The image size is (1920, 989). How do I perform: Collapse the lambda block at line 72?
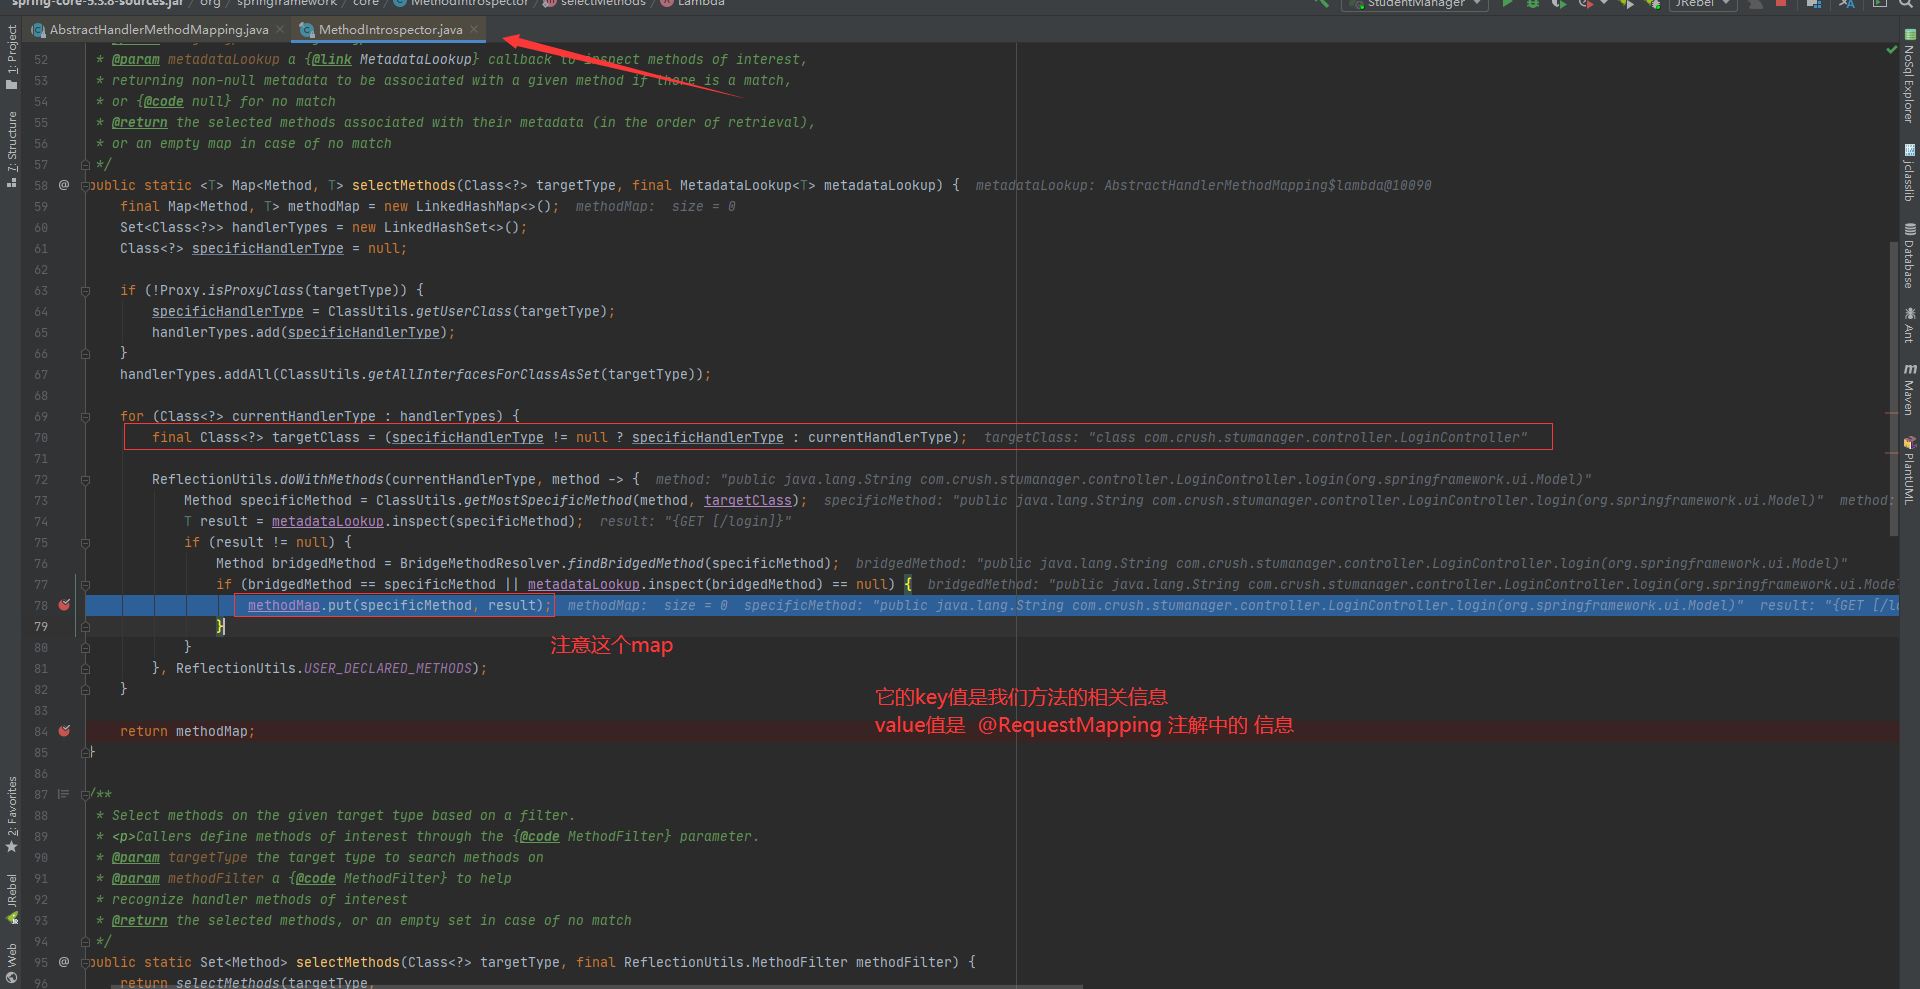click(86, 480)
